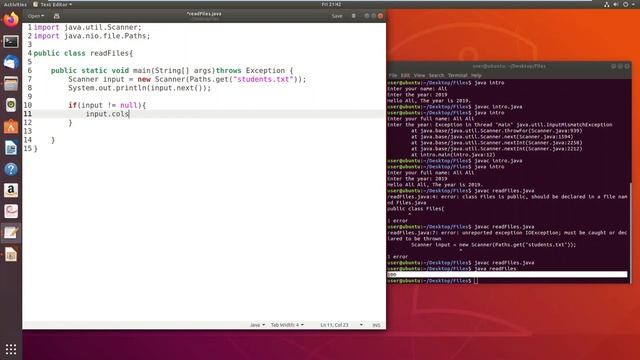Click the new document icon beside Open
This screenshot has width=640, height=360.
(x=57, y=16)
